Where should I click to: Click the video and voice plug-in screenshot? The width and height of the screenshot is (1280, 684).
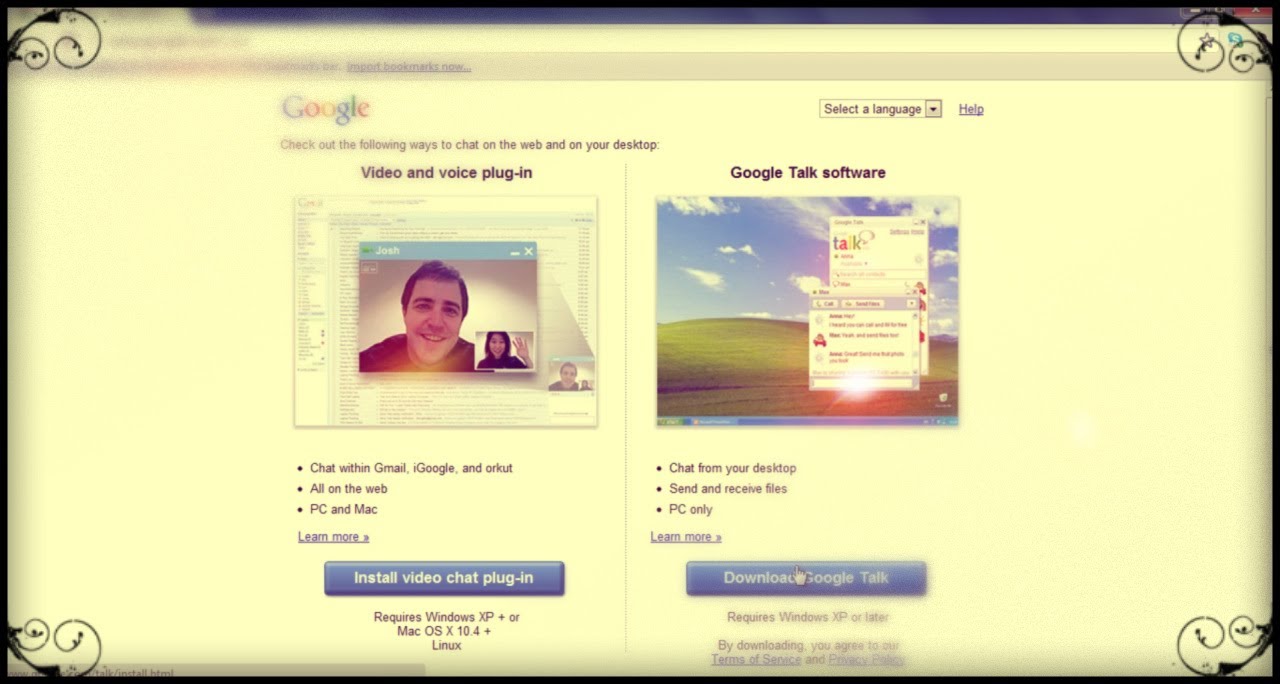click(x=446, y=311)
